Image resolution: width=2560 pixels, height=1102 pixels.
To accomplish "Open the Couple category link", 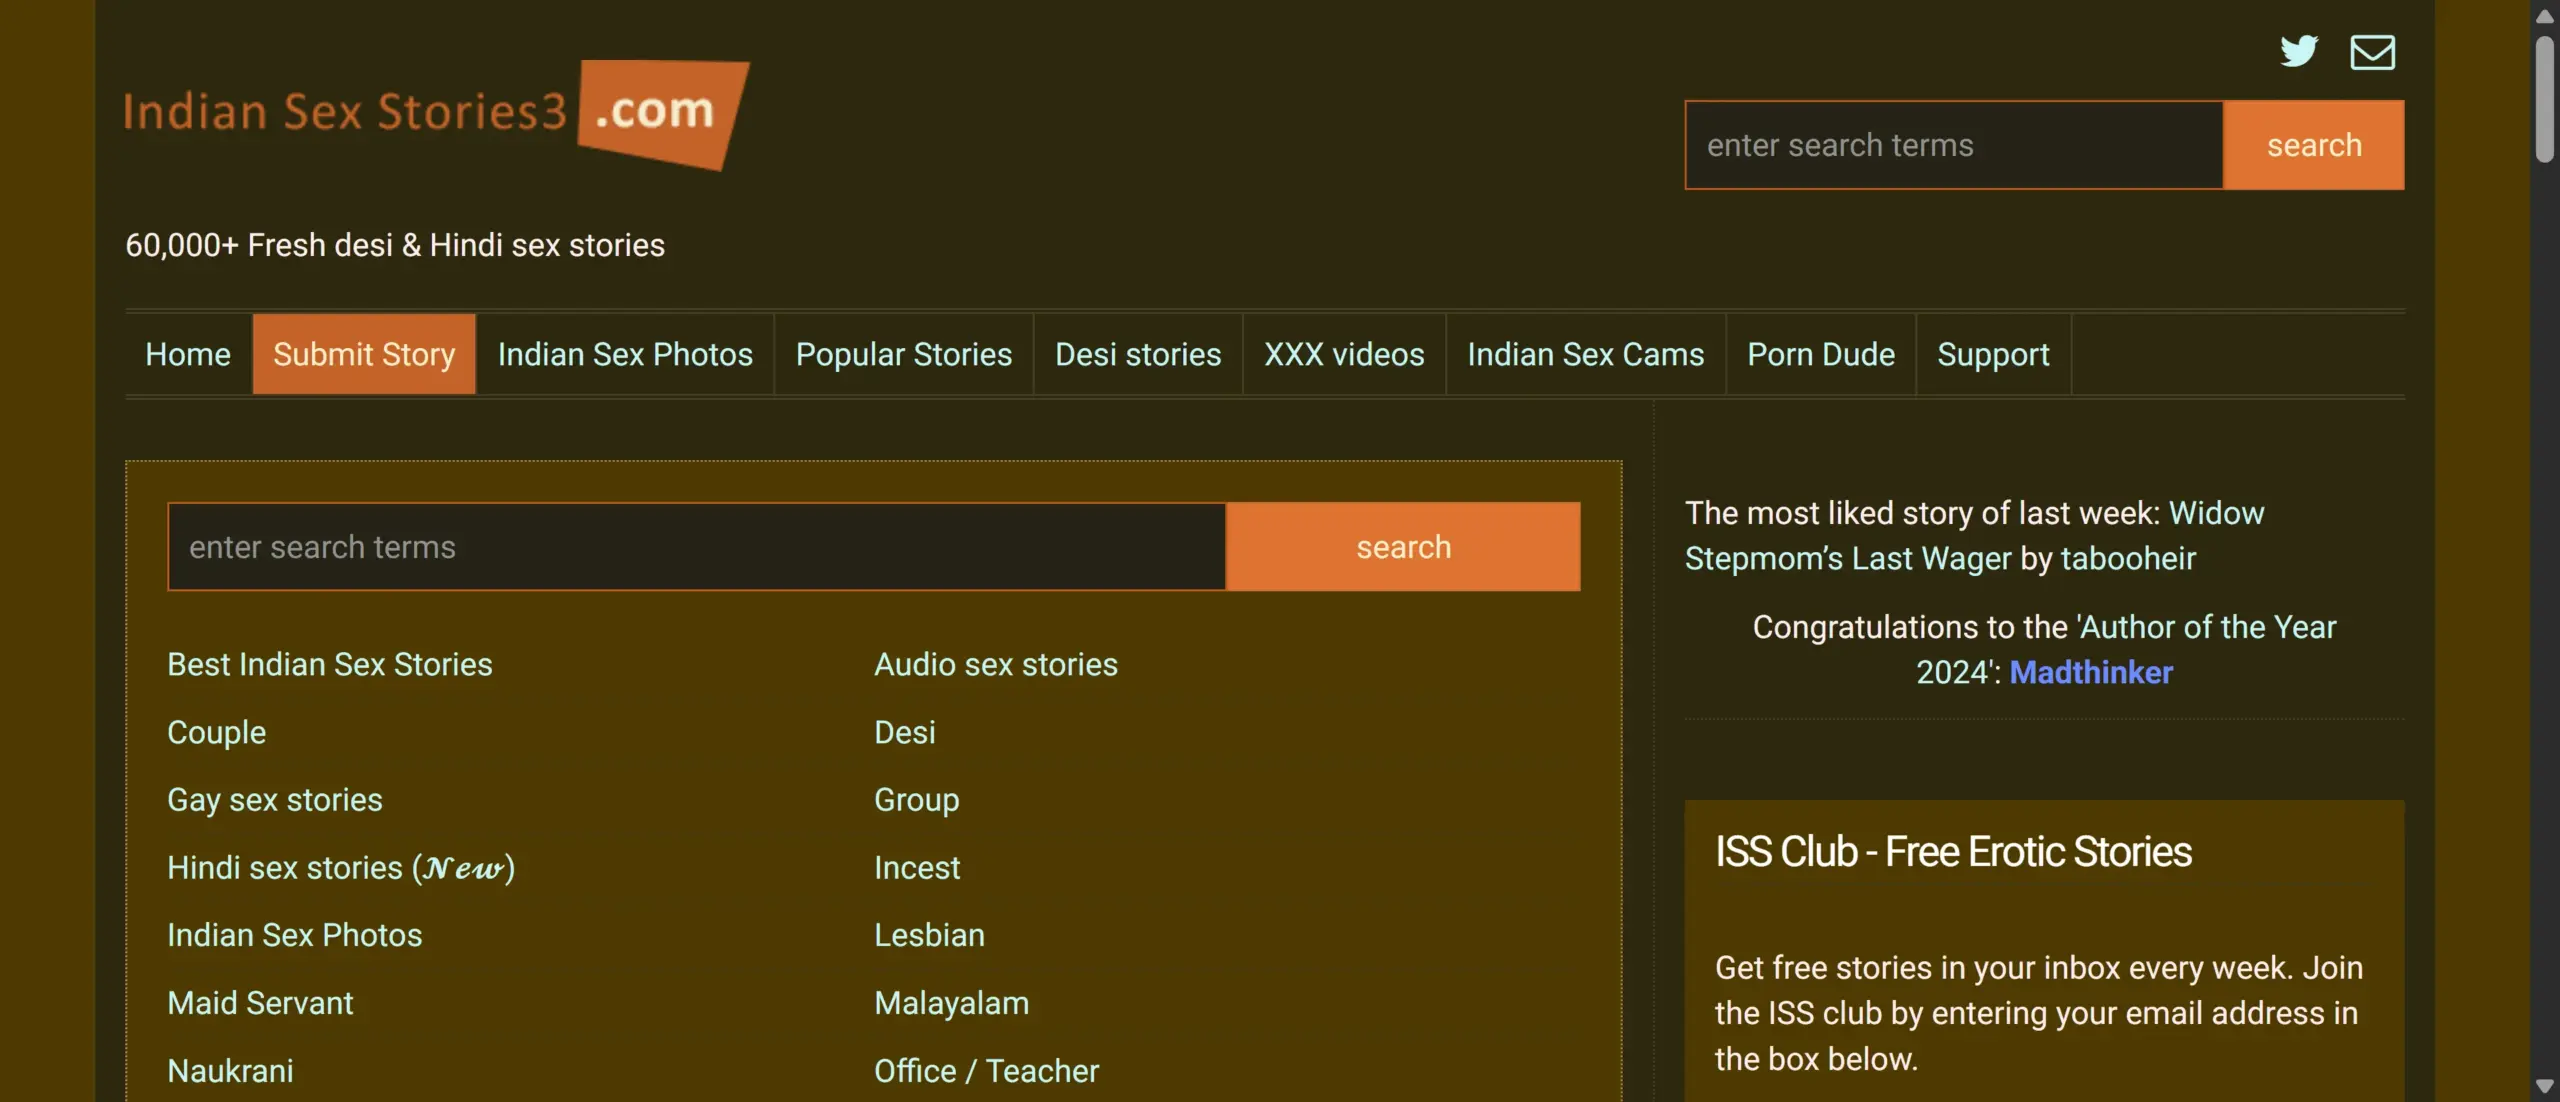I will (217, 732).
